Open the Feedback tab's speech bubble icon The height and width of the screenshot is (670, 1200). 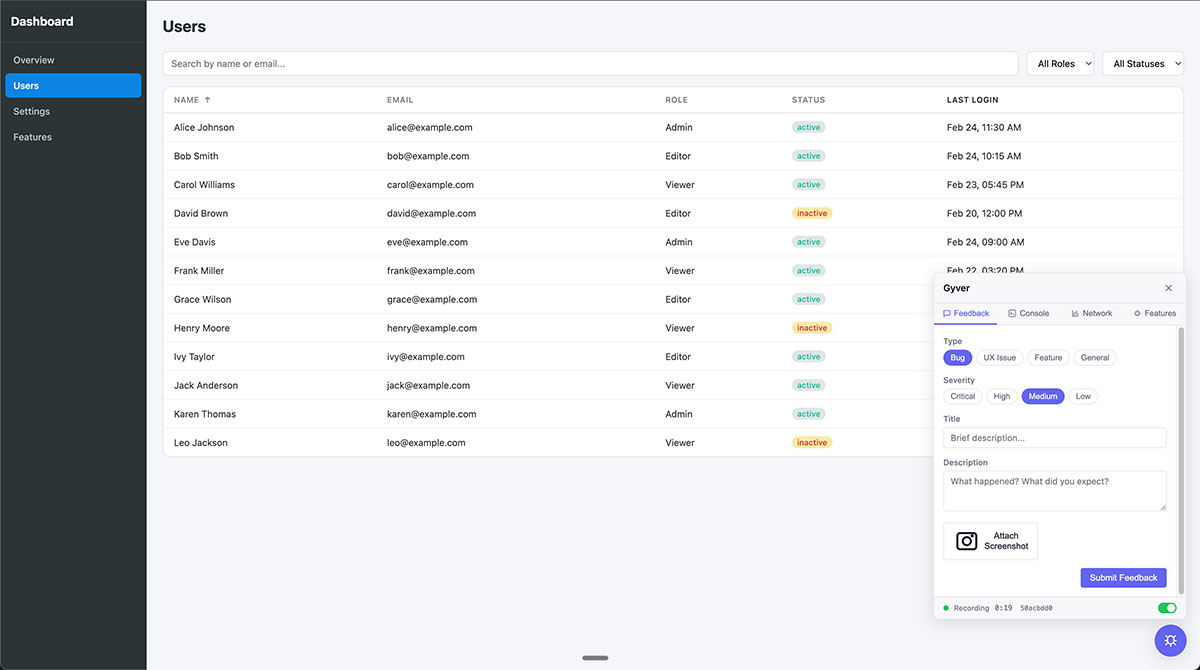pyautogui.click(x=946, y=313)
